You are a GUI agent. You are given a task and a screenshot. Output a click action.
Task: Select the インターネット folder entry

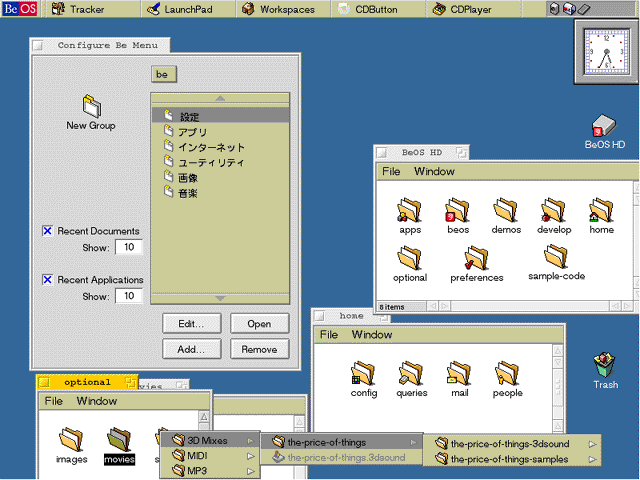[220, 147]
